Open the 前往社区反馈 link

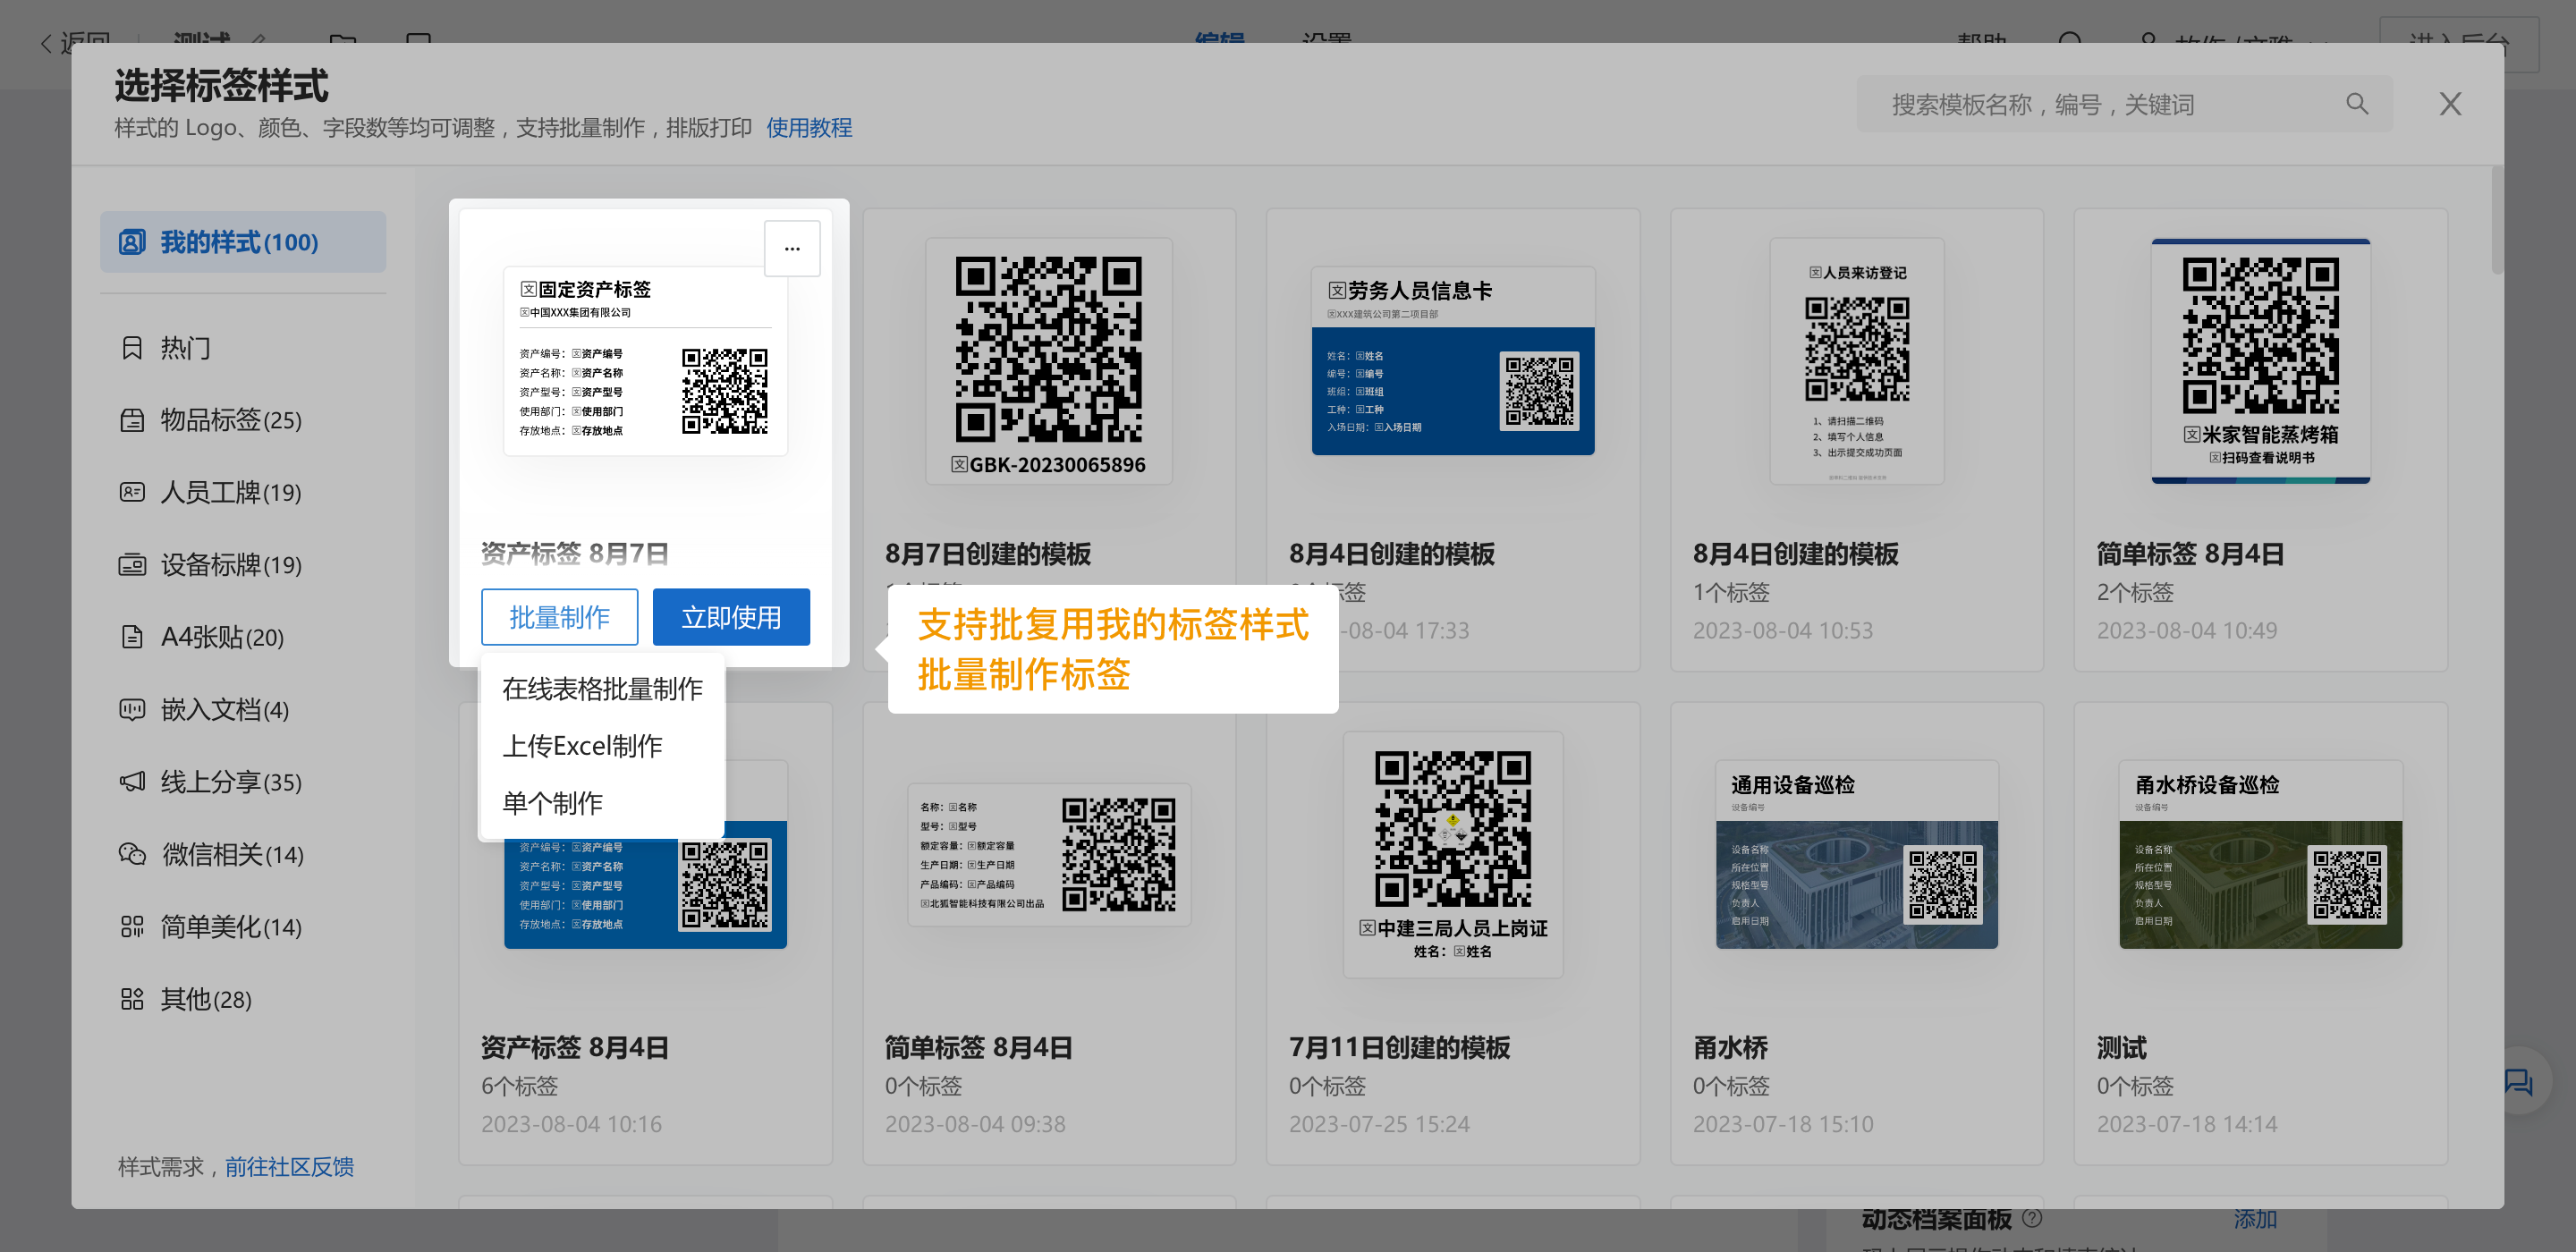tap(289, 1167)
